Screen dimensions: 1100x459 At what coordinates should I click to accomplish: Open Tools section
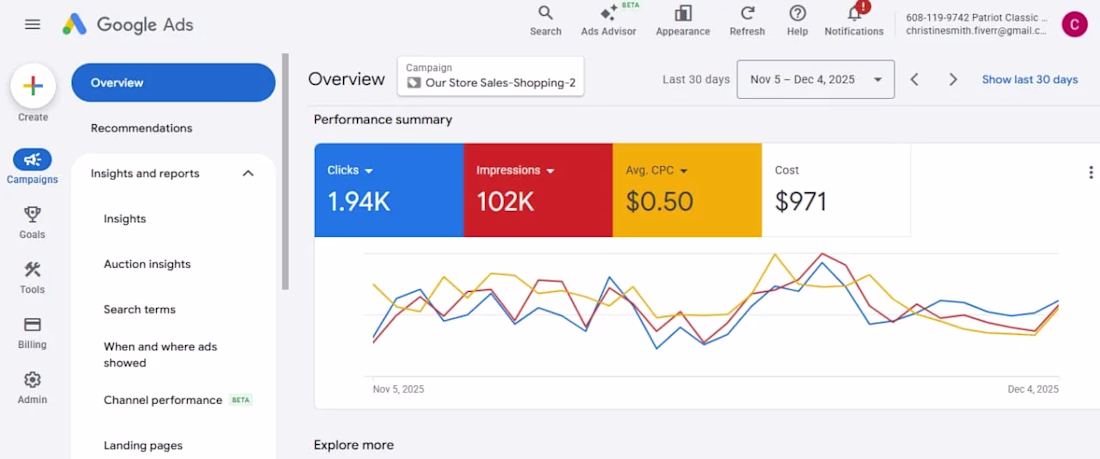(32, 278)
